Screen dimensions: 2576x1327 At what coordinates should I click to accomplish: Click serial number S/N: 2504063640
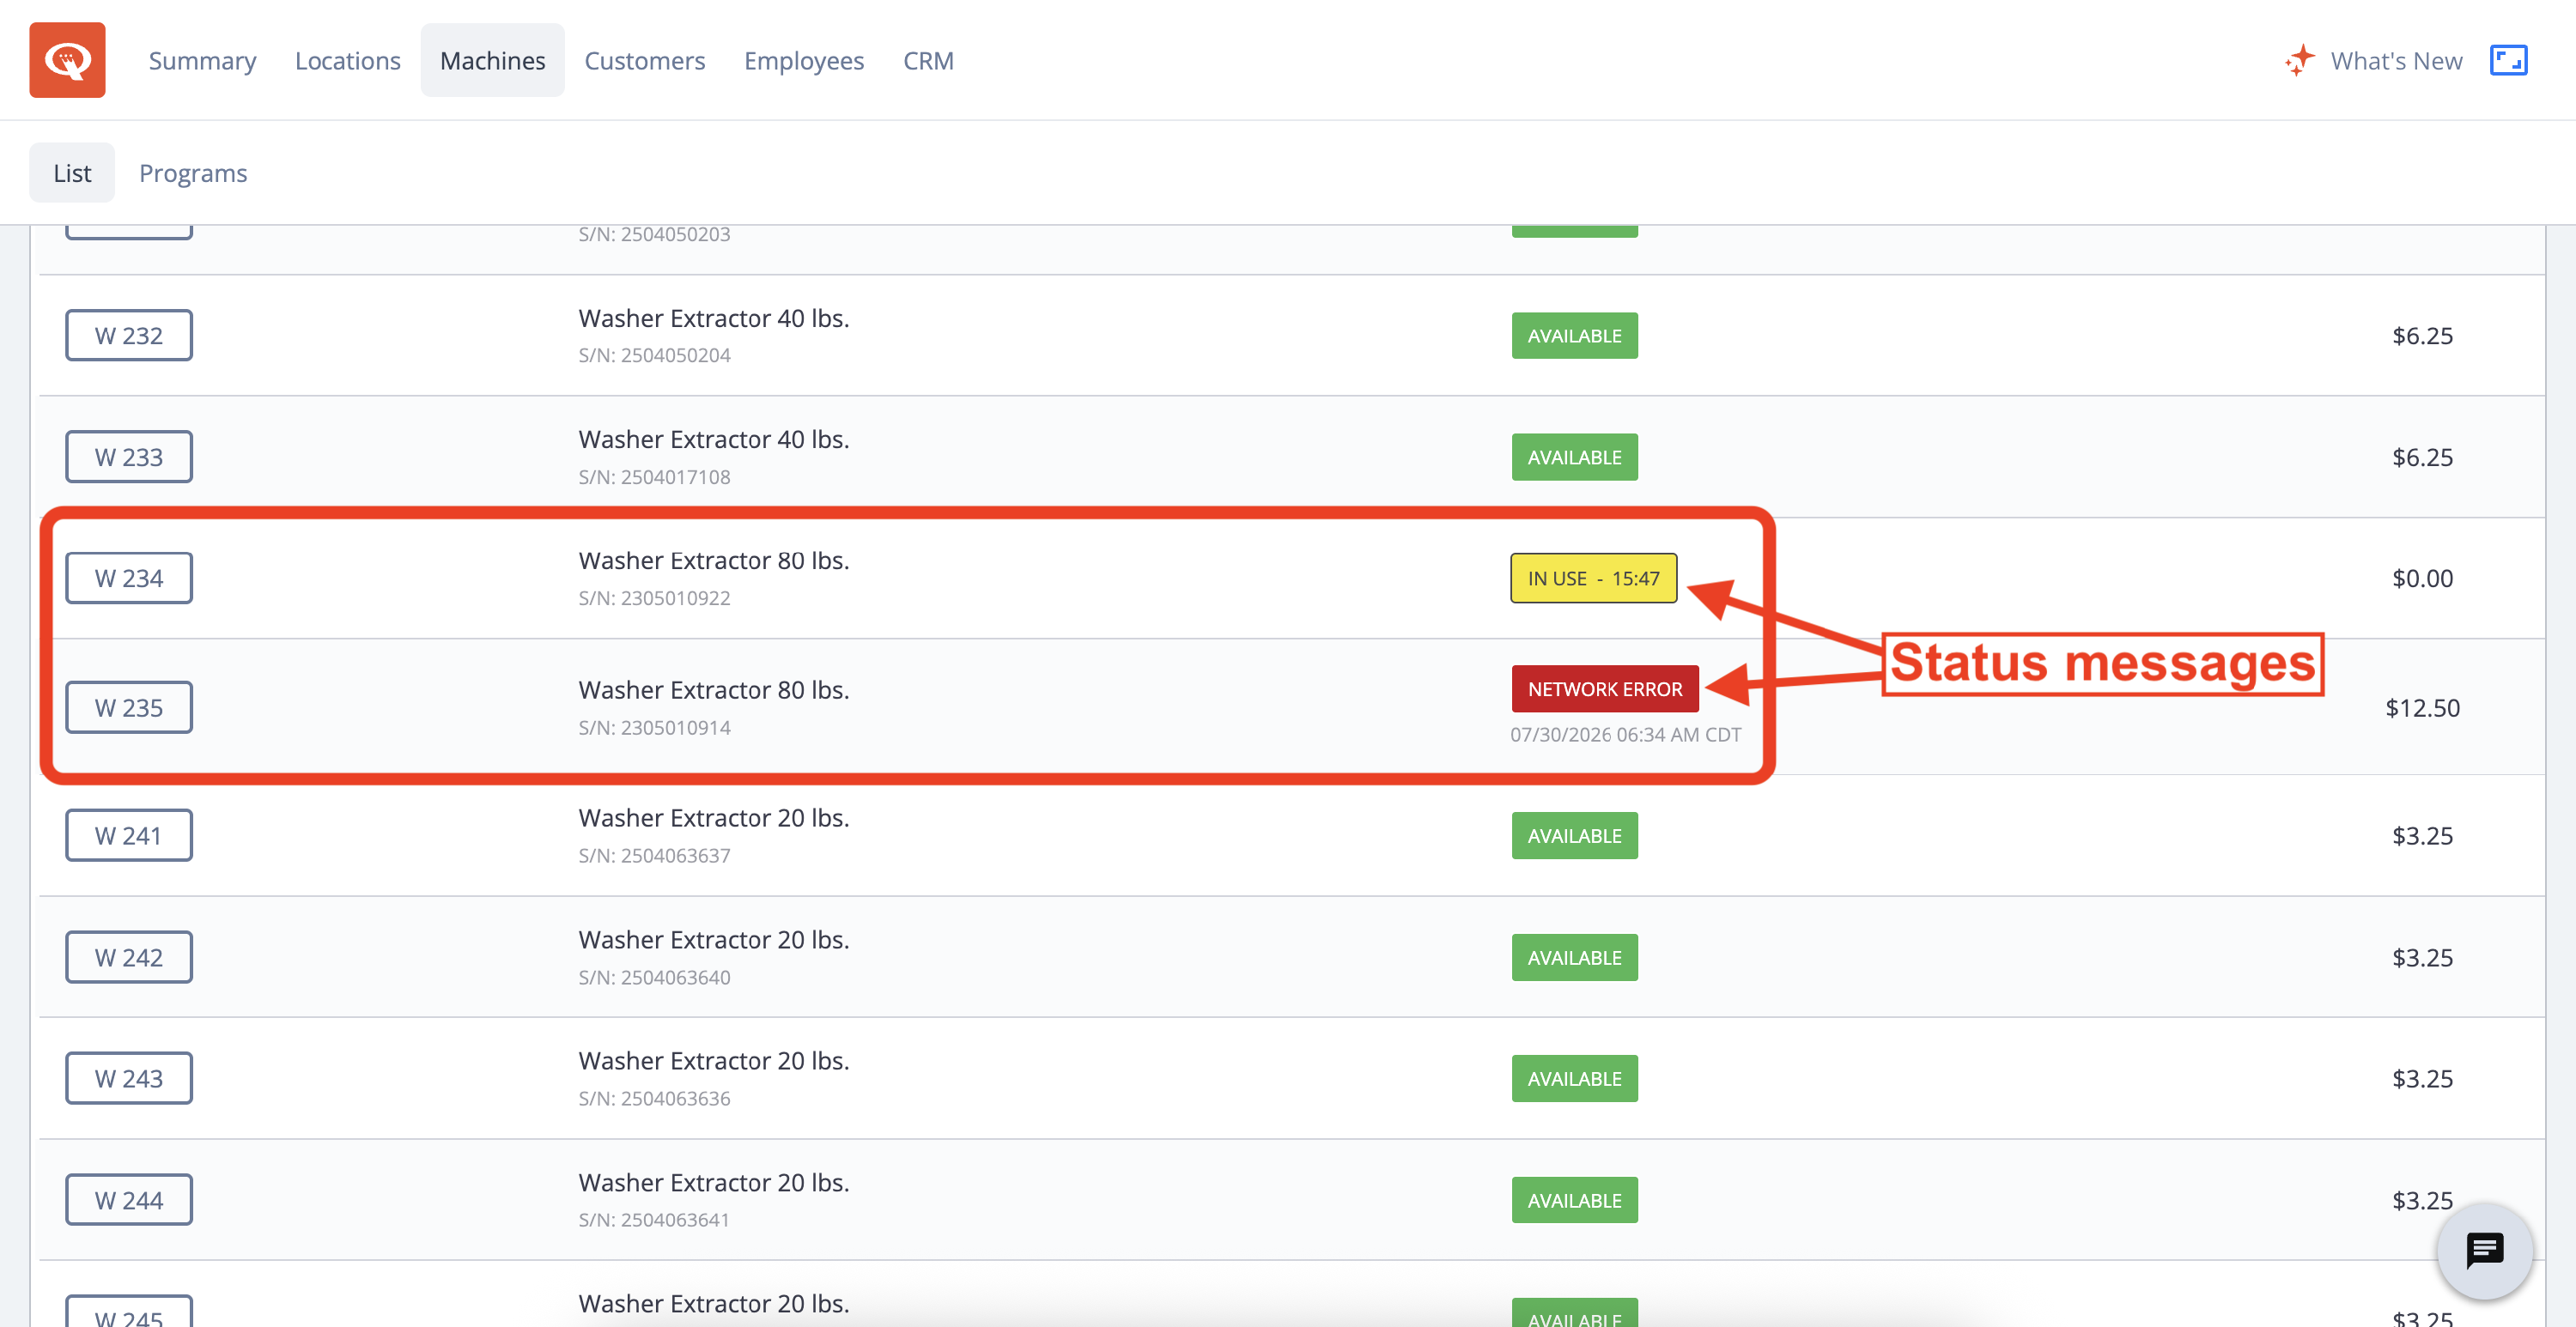click(655, 978)
